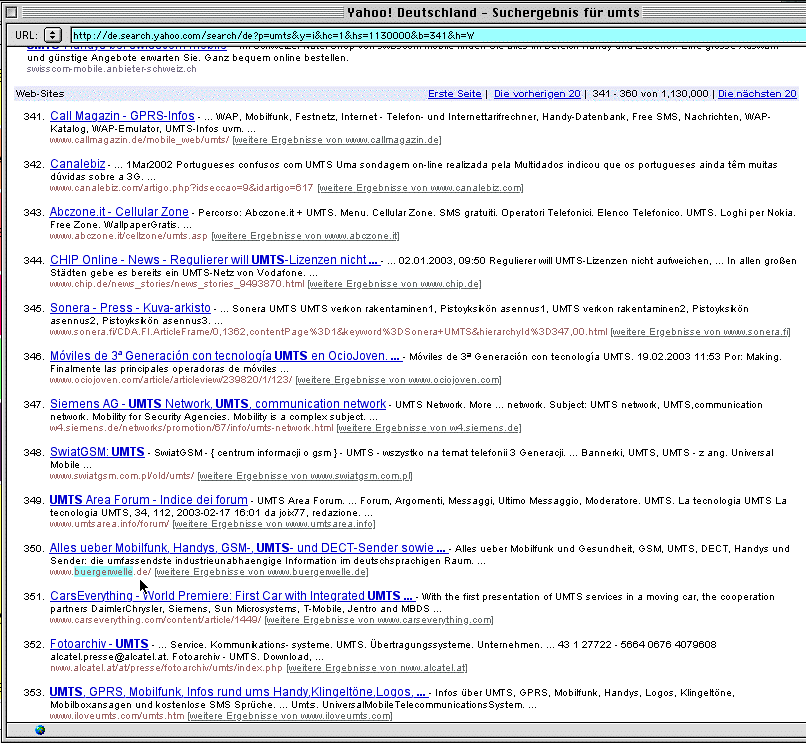Open the SwiatGSM: UMTS result
The height and width of the screenshot is (743, 806).
tap(97, 452)
